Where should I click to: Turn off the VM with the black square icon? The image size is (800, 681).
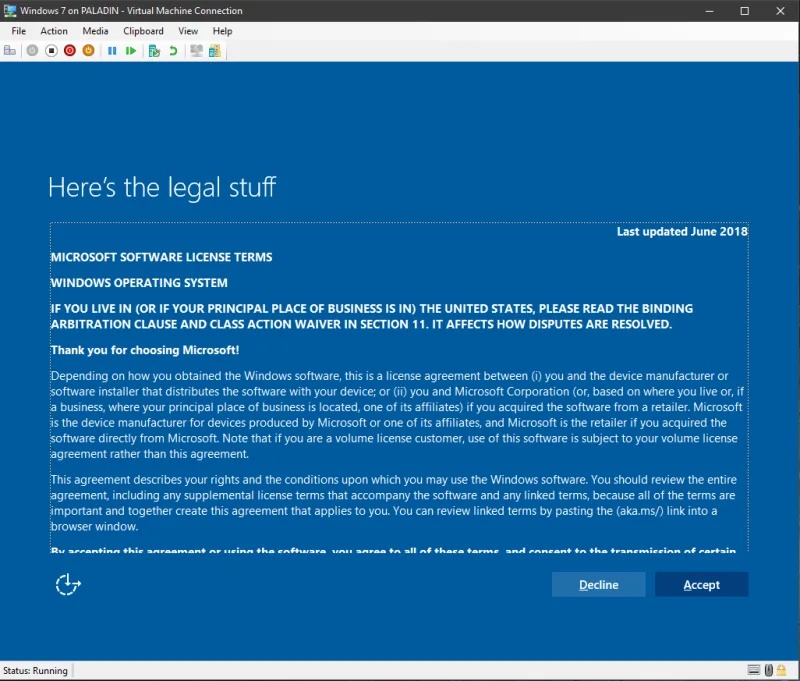click(x=51, y=51)
